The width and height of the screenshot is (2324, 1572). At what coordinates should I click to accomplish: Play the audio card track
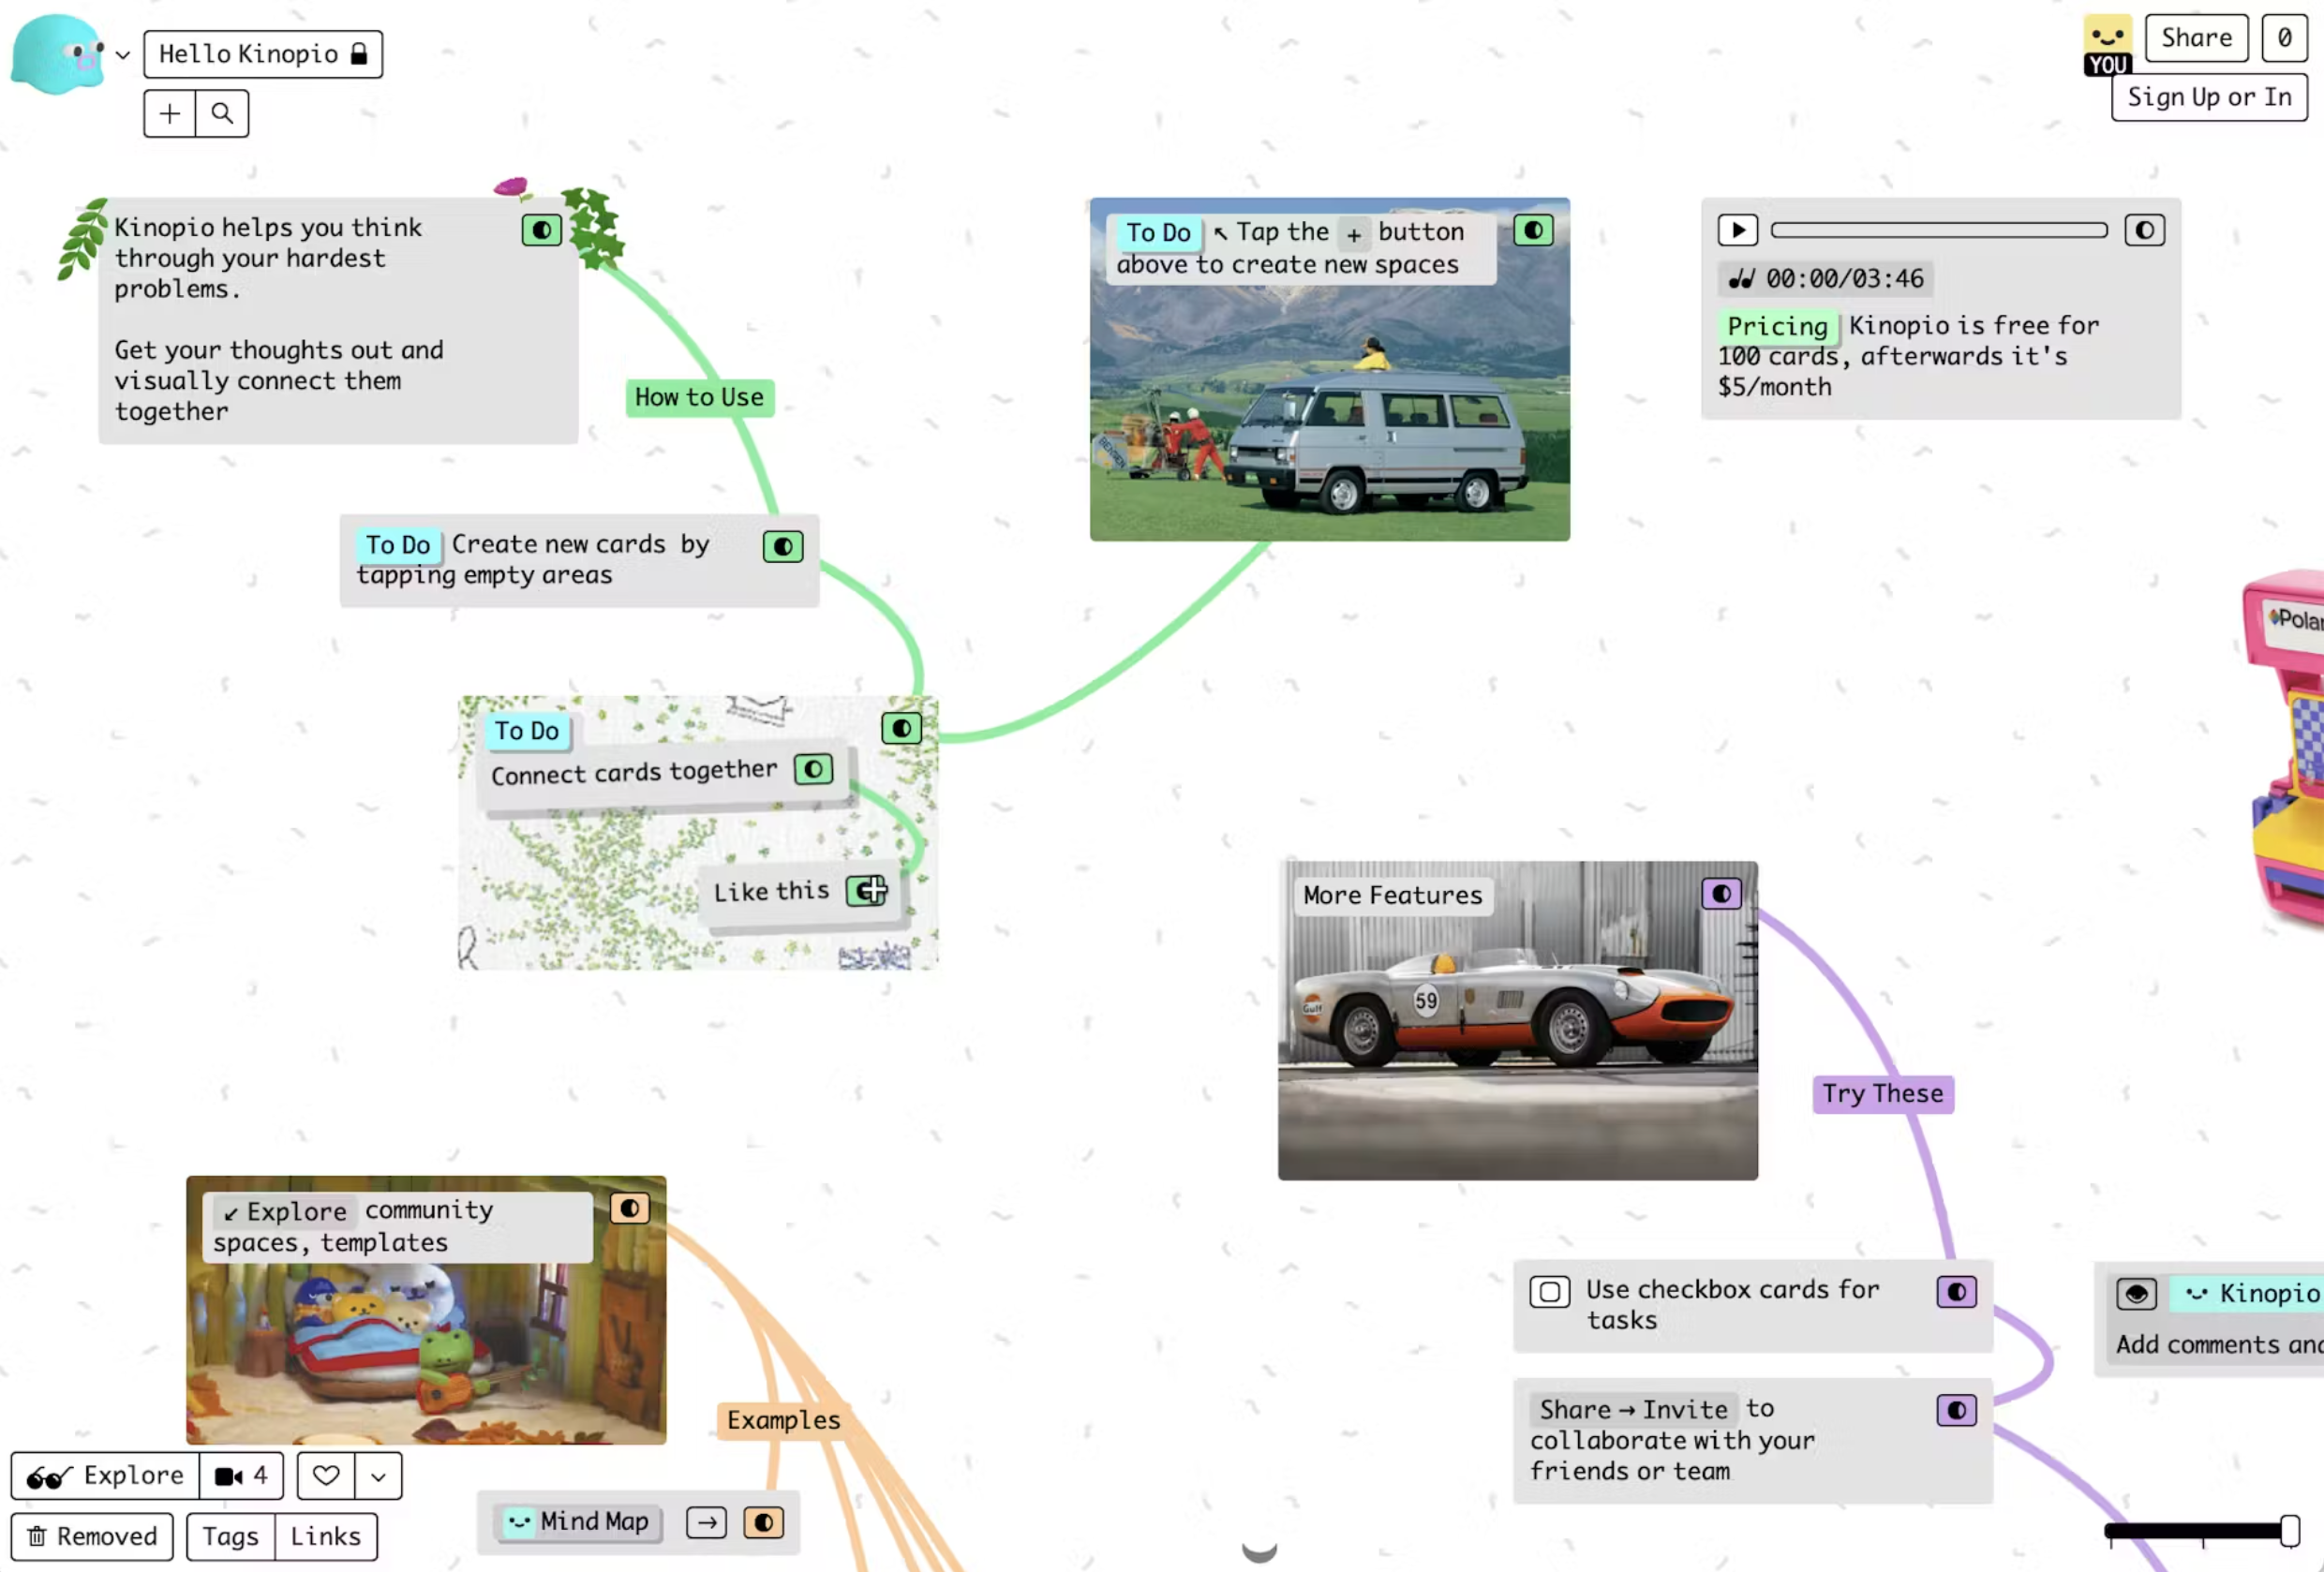point(1737,230)
